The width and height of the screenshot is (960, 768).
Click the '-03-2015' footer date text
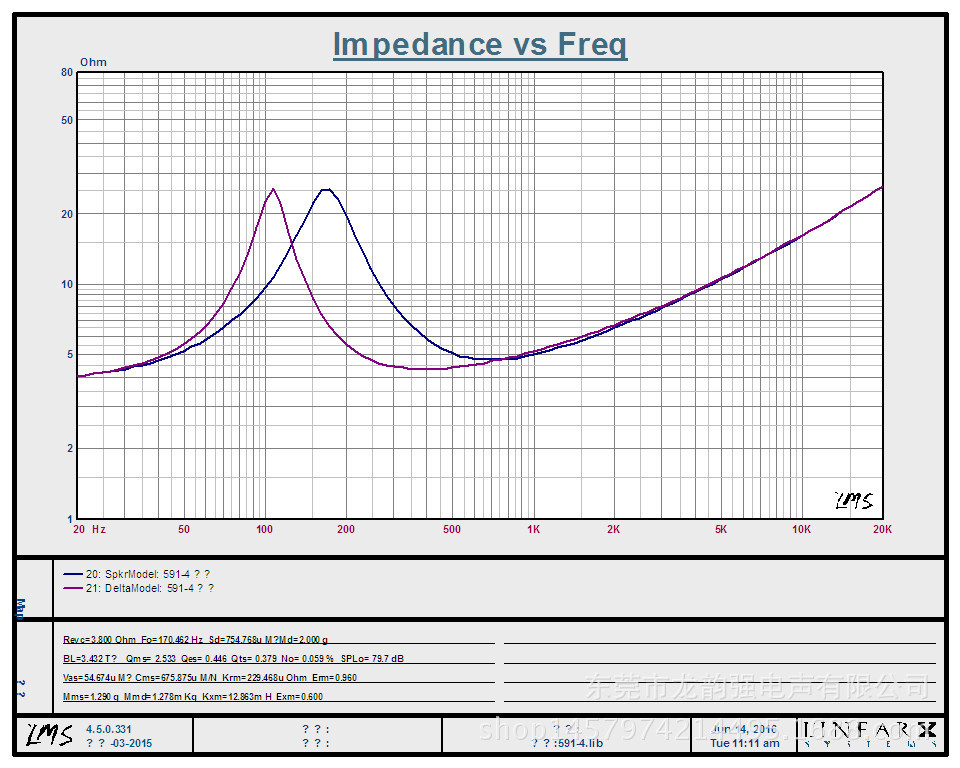[132, 743]
